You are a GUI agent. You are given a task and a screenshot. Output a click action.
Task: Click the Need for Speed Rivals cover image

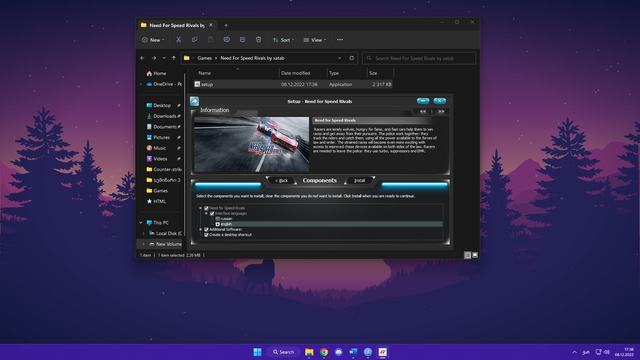coord(251,144)
